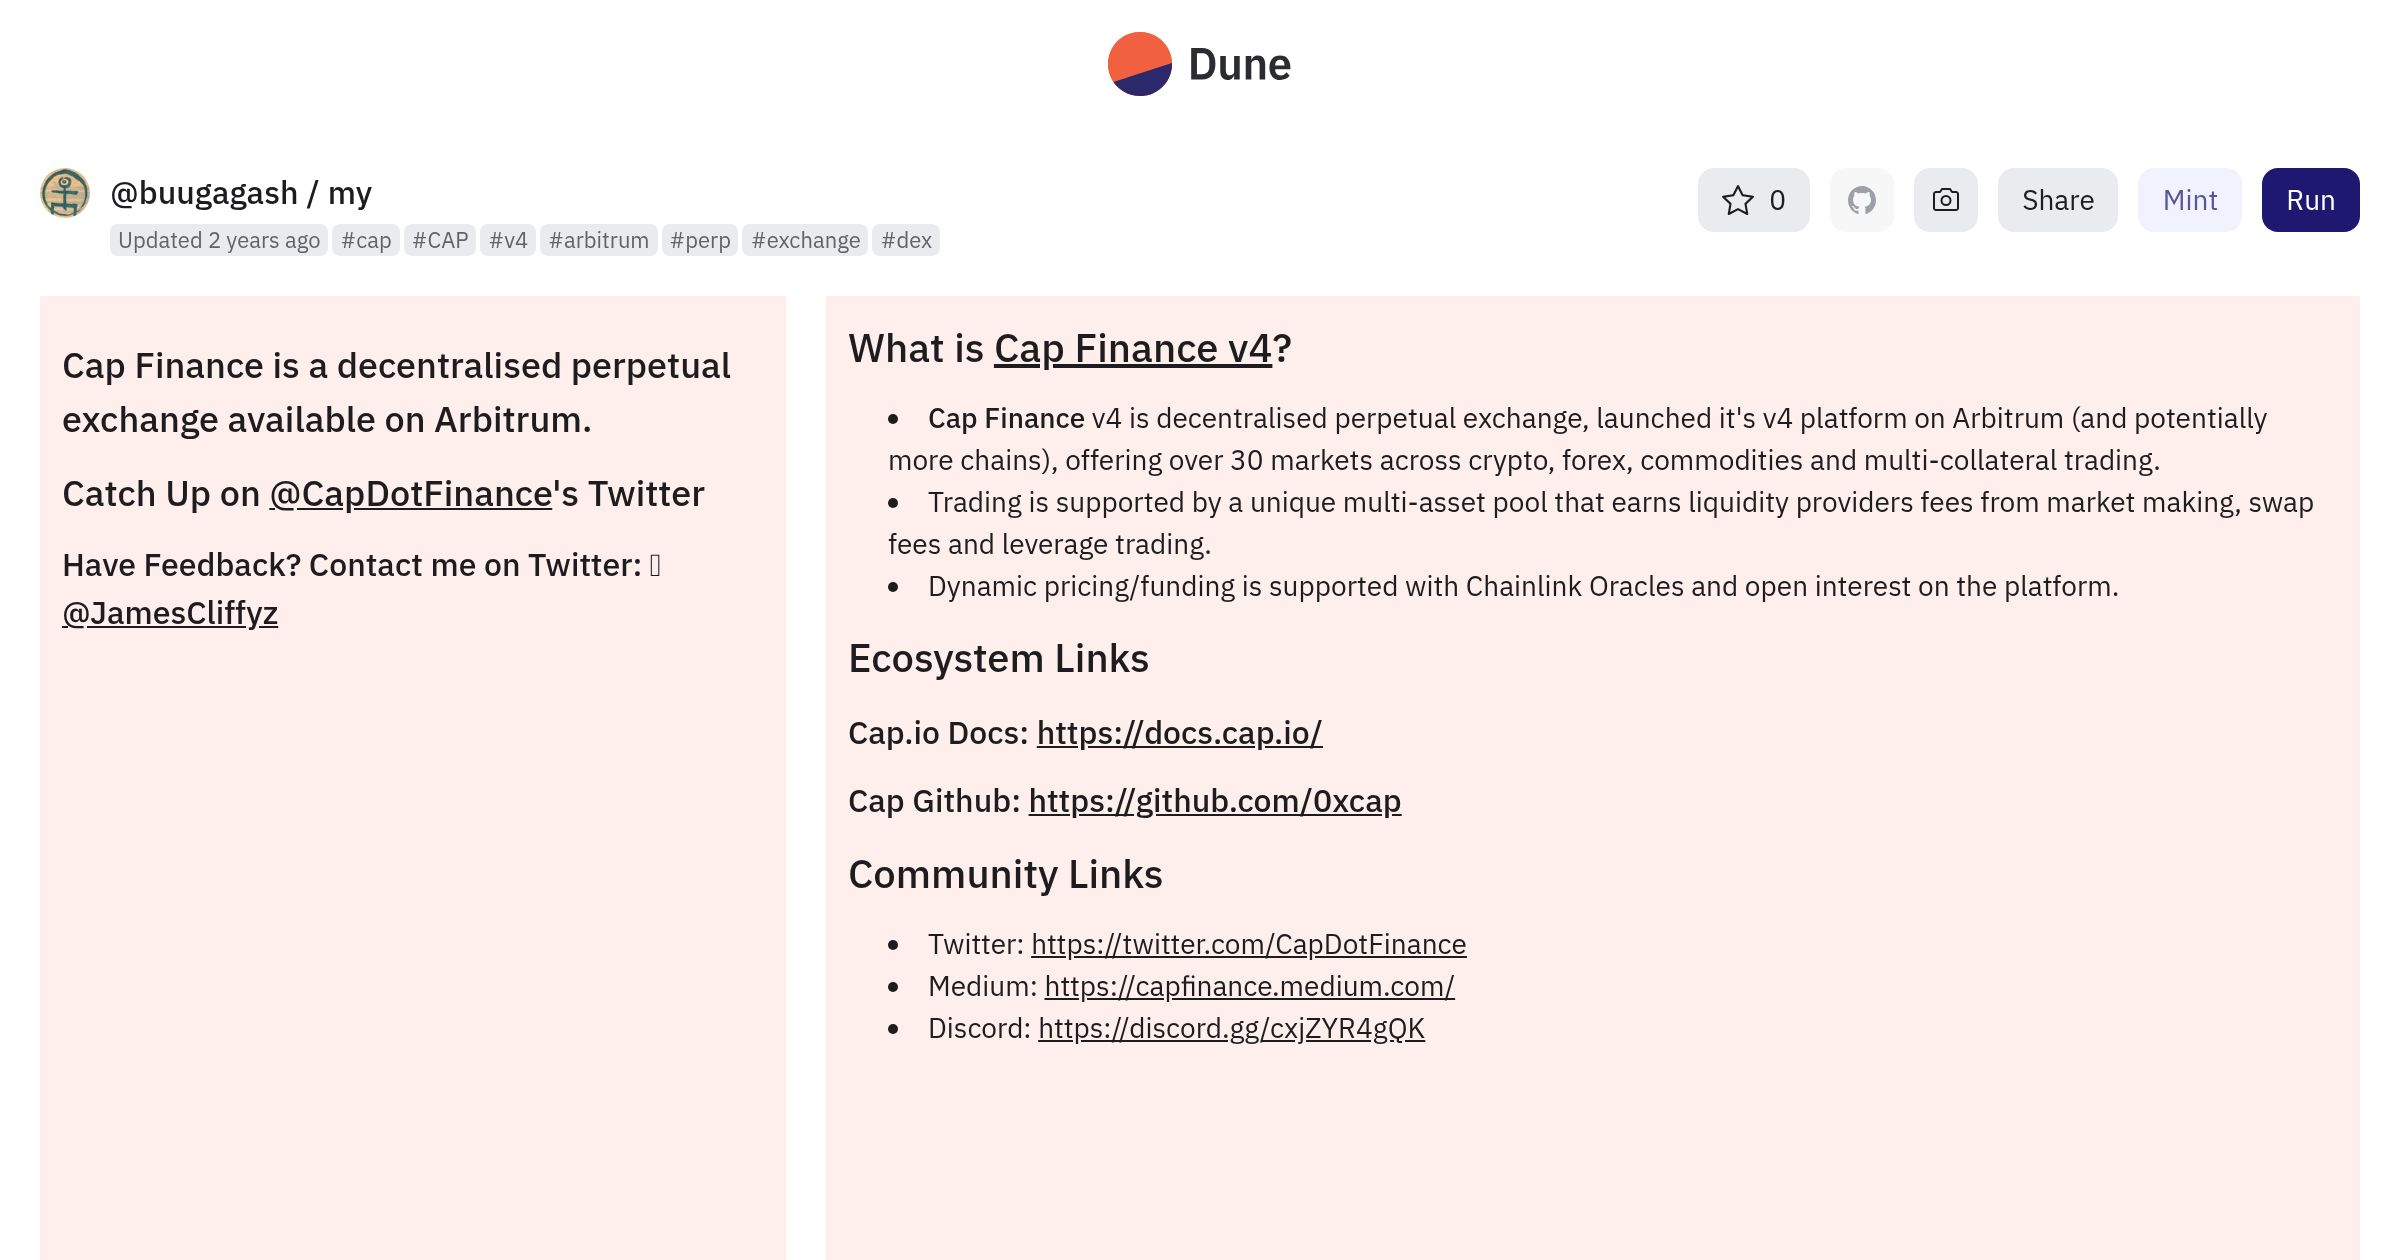The image size is (2400, 1260).
Task: Open the @CapDotFinance Twitter link
Action: [x=411, y=494]
